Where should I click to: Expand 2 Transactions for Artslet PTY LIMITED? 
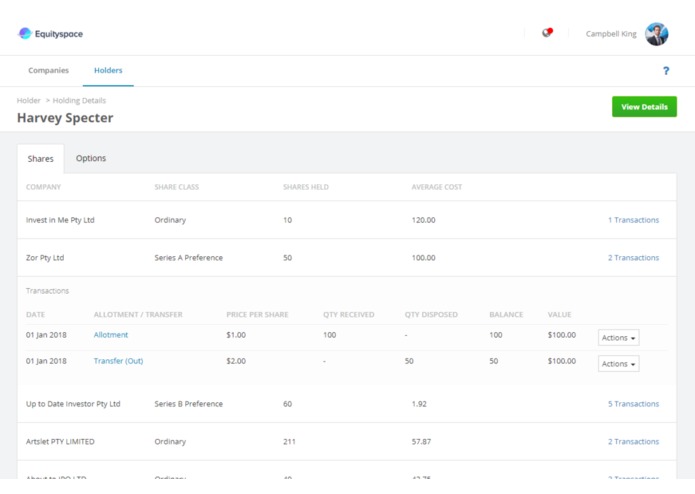[633, 442]
